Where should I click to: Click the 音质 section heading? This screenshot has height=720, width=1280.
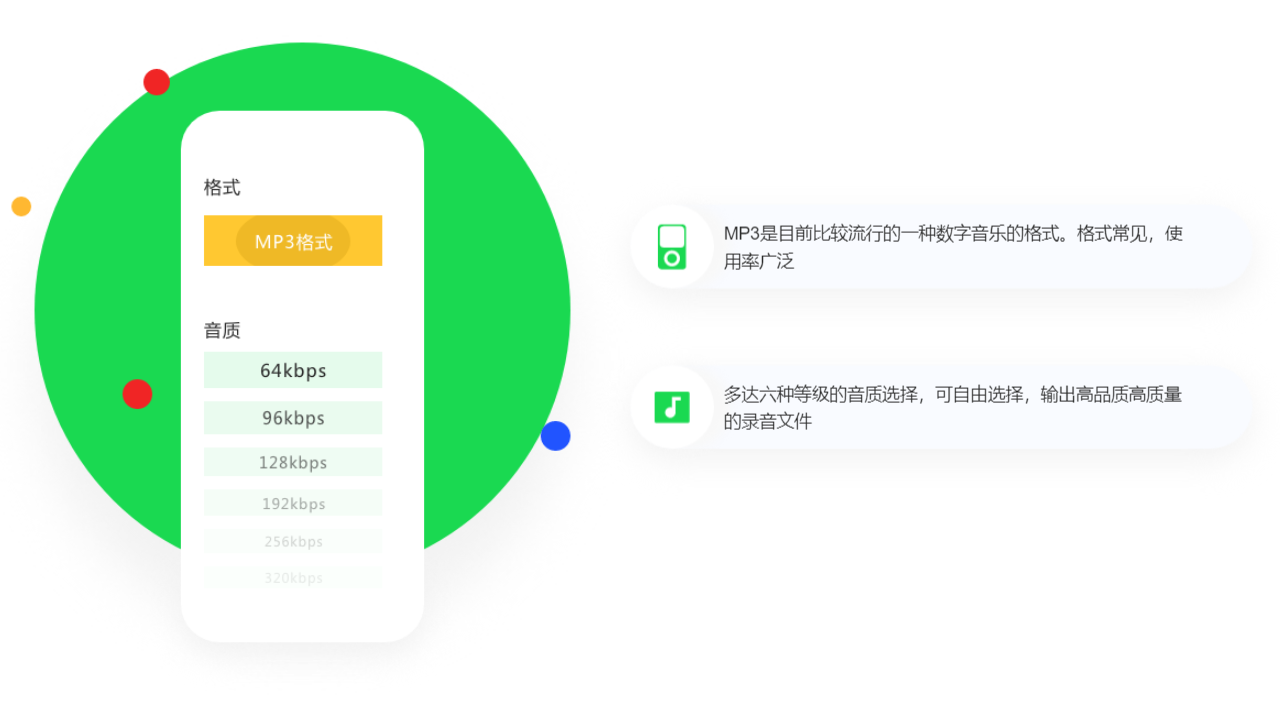coord(221,330)
